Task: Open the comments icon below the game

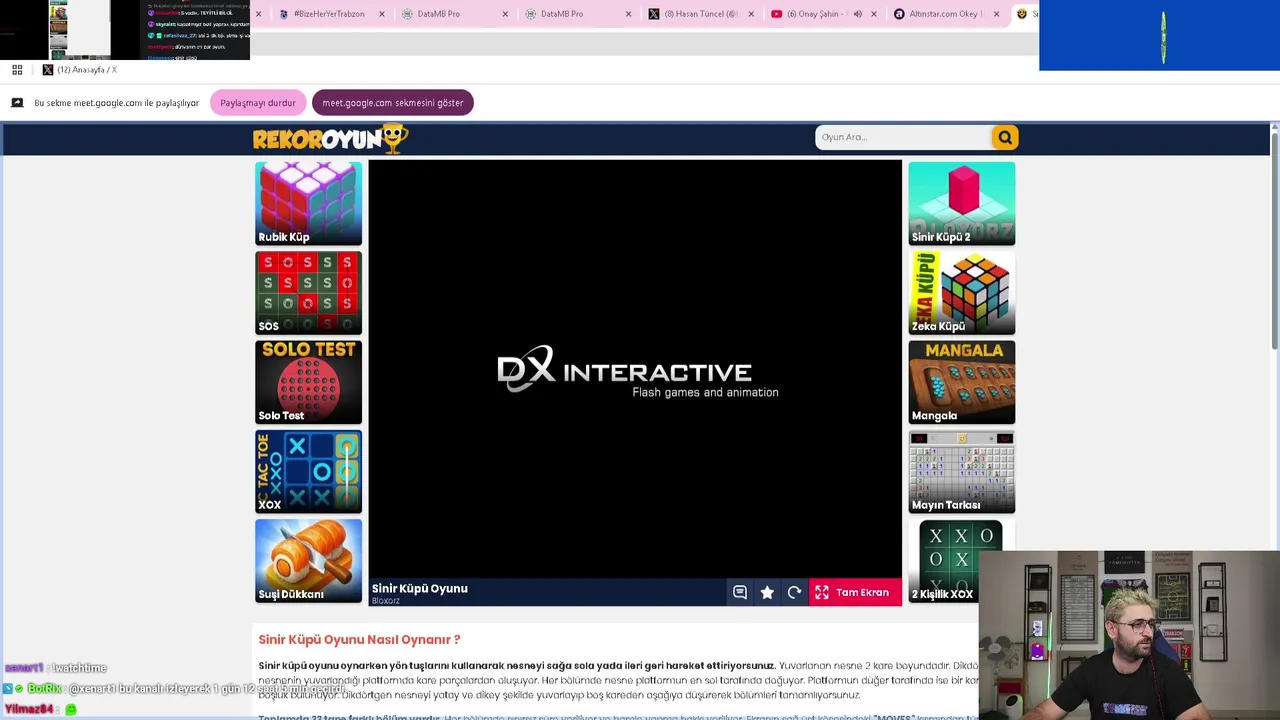Action: [740, 592]
